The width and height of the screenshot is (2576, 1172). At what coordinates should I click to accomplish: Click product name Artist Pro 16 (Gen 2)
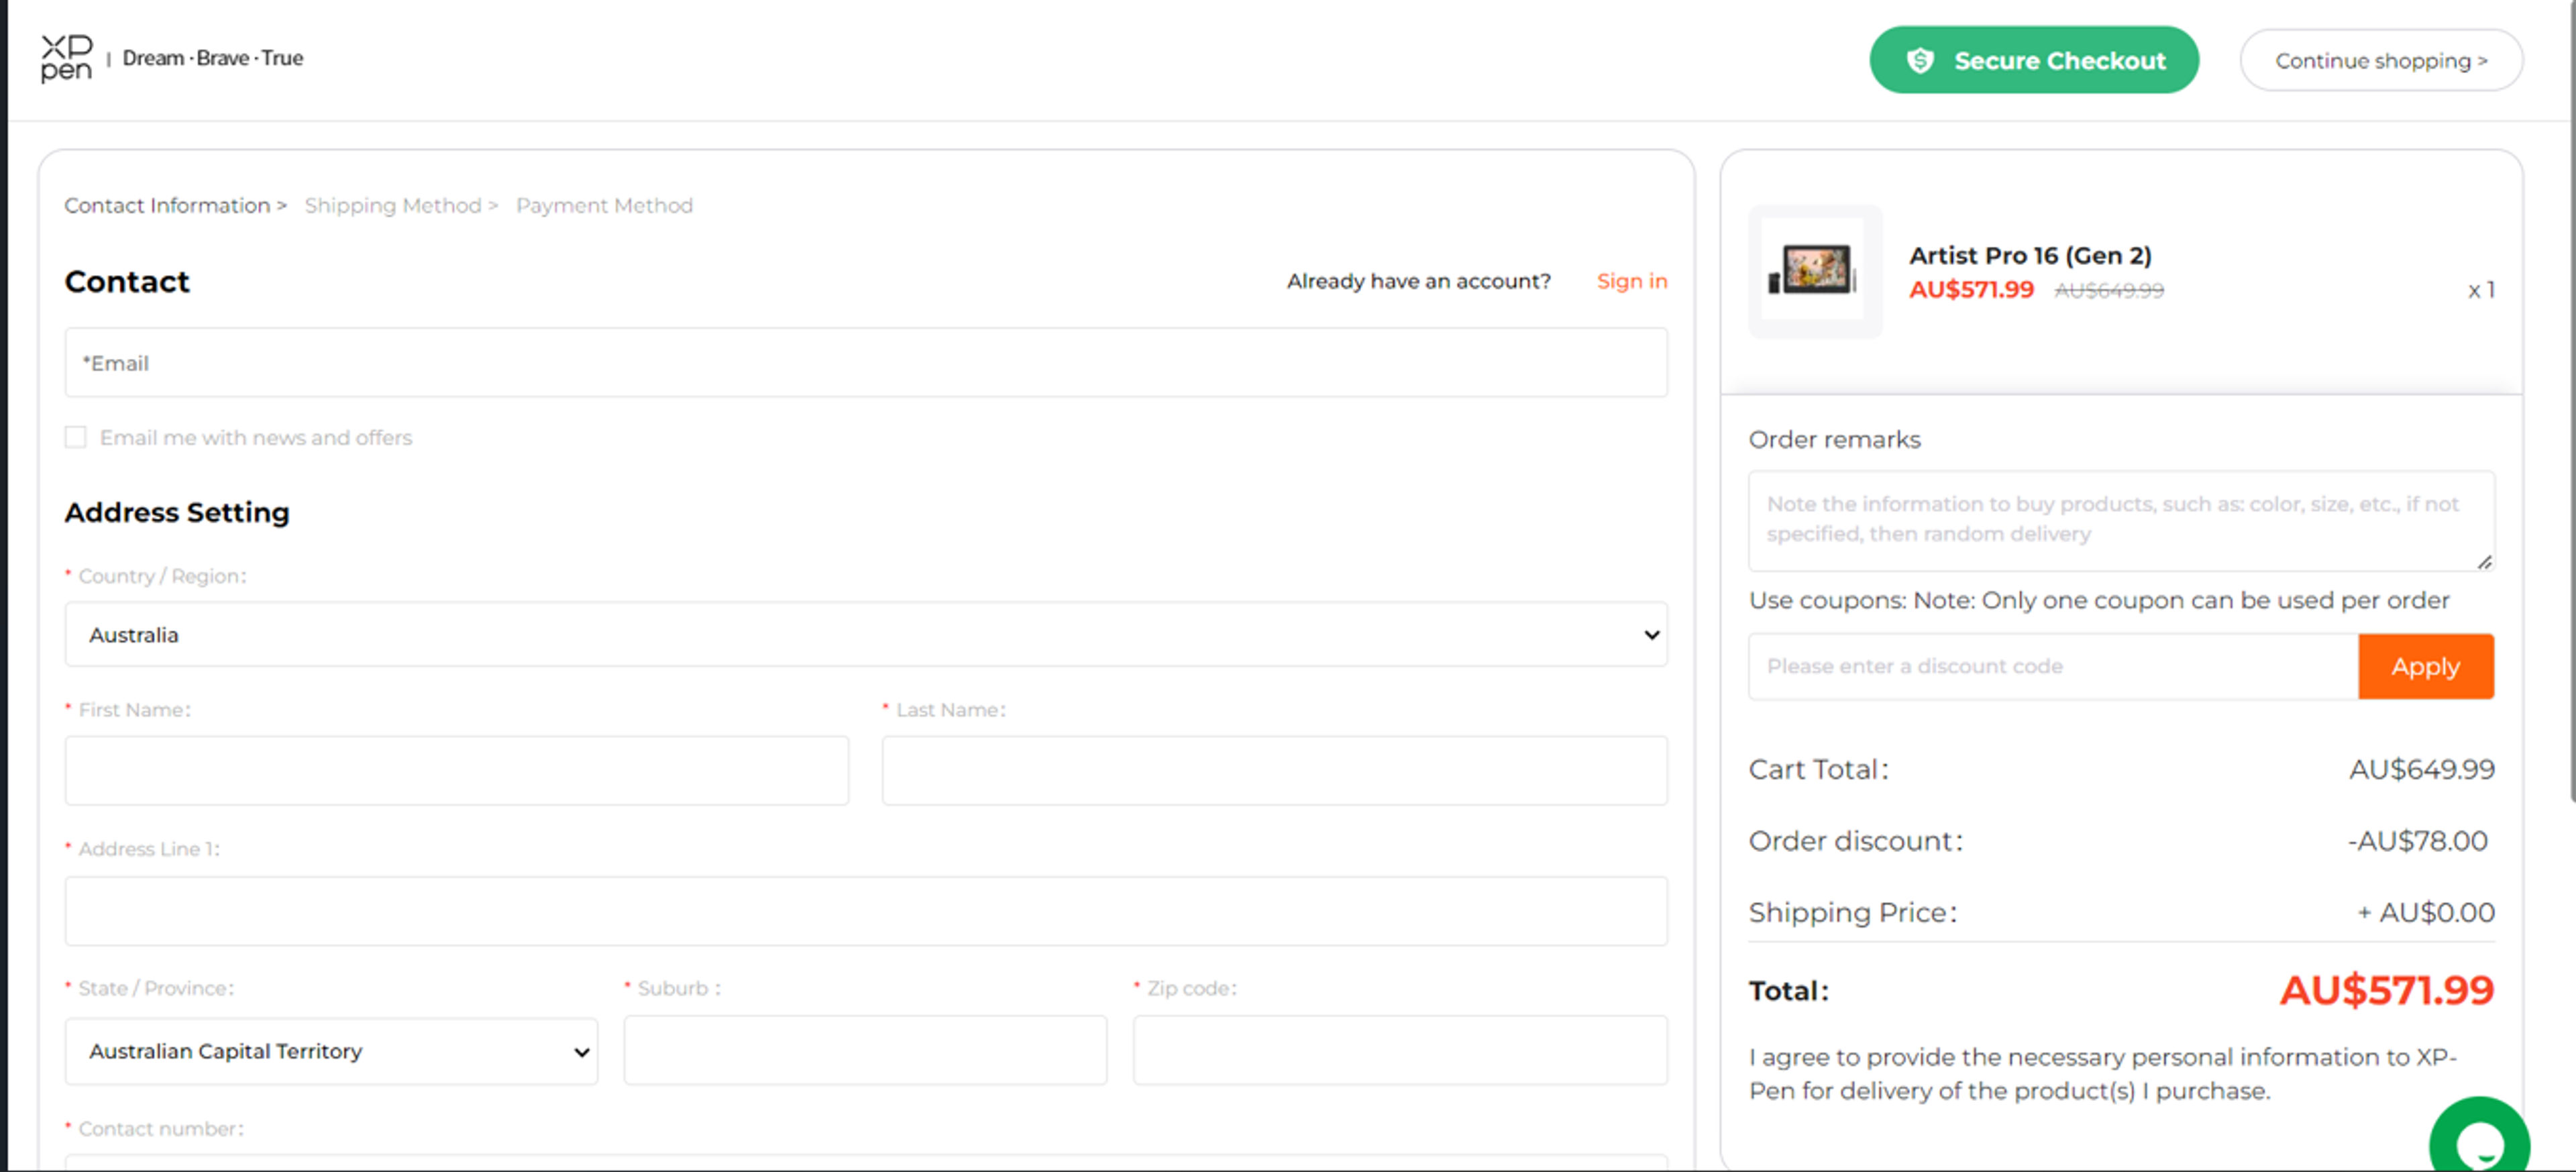click(2030, 255)
